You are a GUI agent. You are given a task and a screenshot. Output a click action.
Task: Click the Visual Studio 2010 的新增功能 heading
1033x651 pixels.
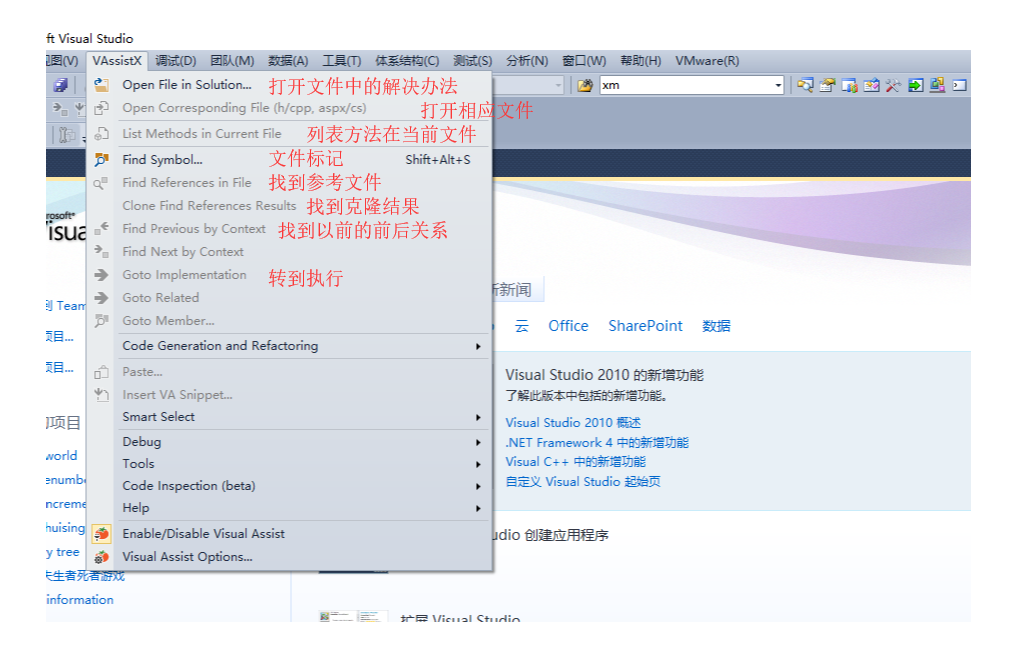(x=604, y=375)
